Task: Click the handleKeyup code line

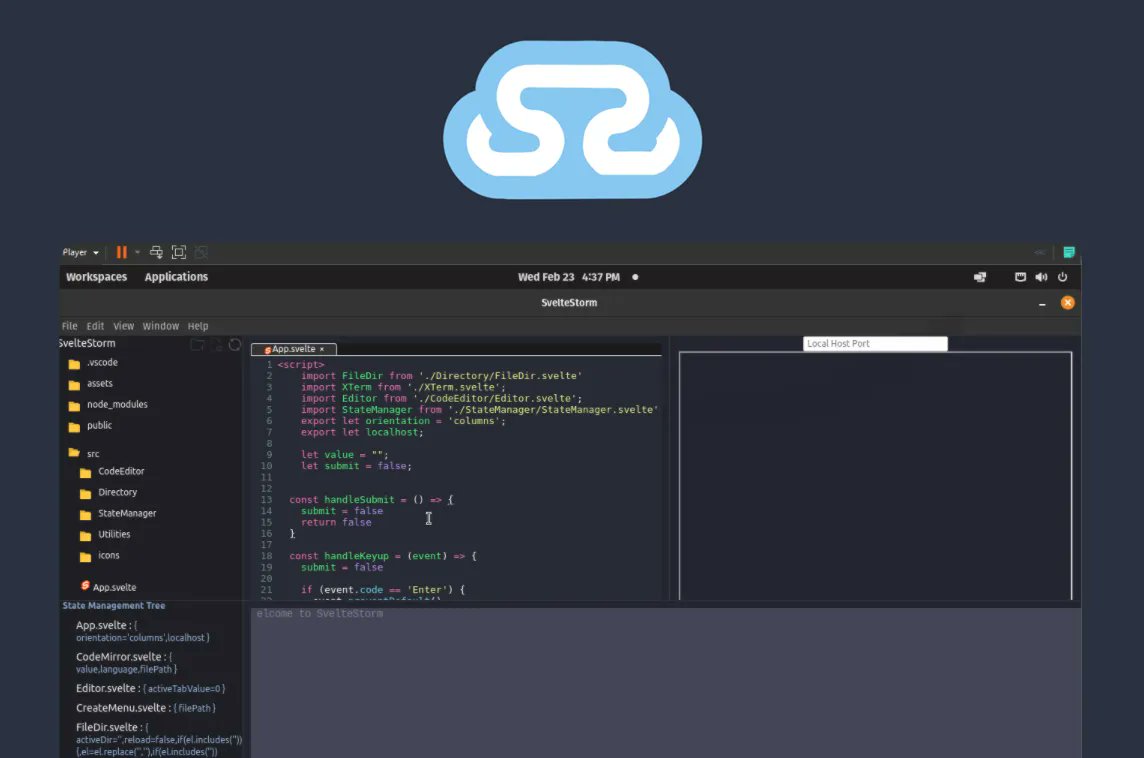Action: (x=382, y=556)
